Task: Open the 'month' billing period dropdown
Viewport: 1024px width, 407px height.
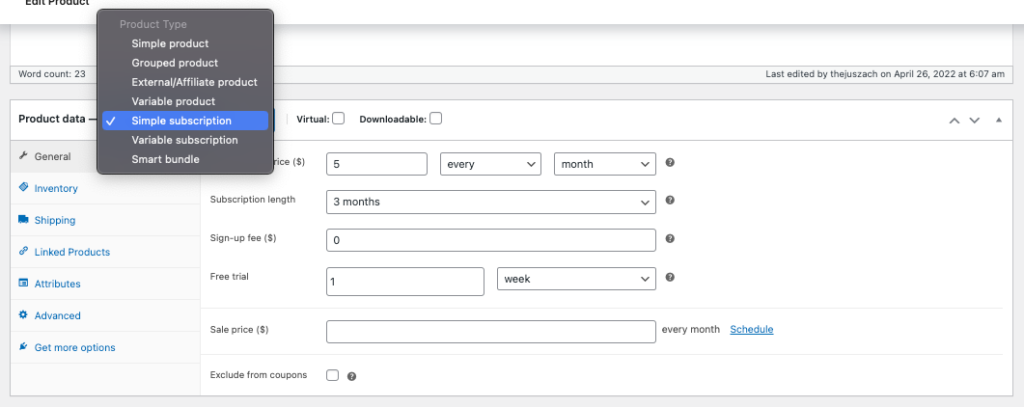Action: pyautogui.click(x=605, y=164)
